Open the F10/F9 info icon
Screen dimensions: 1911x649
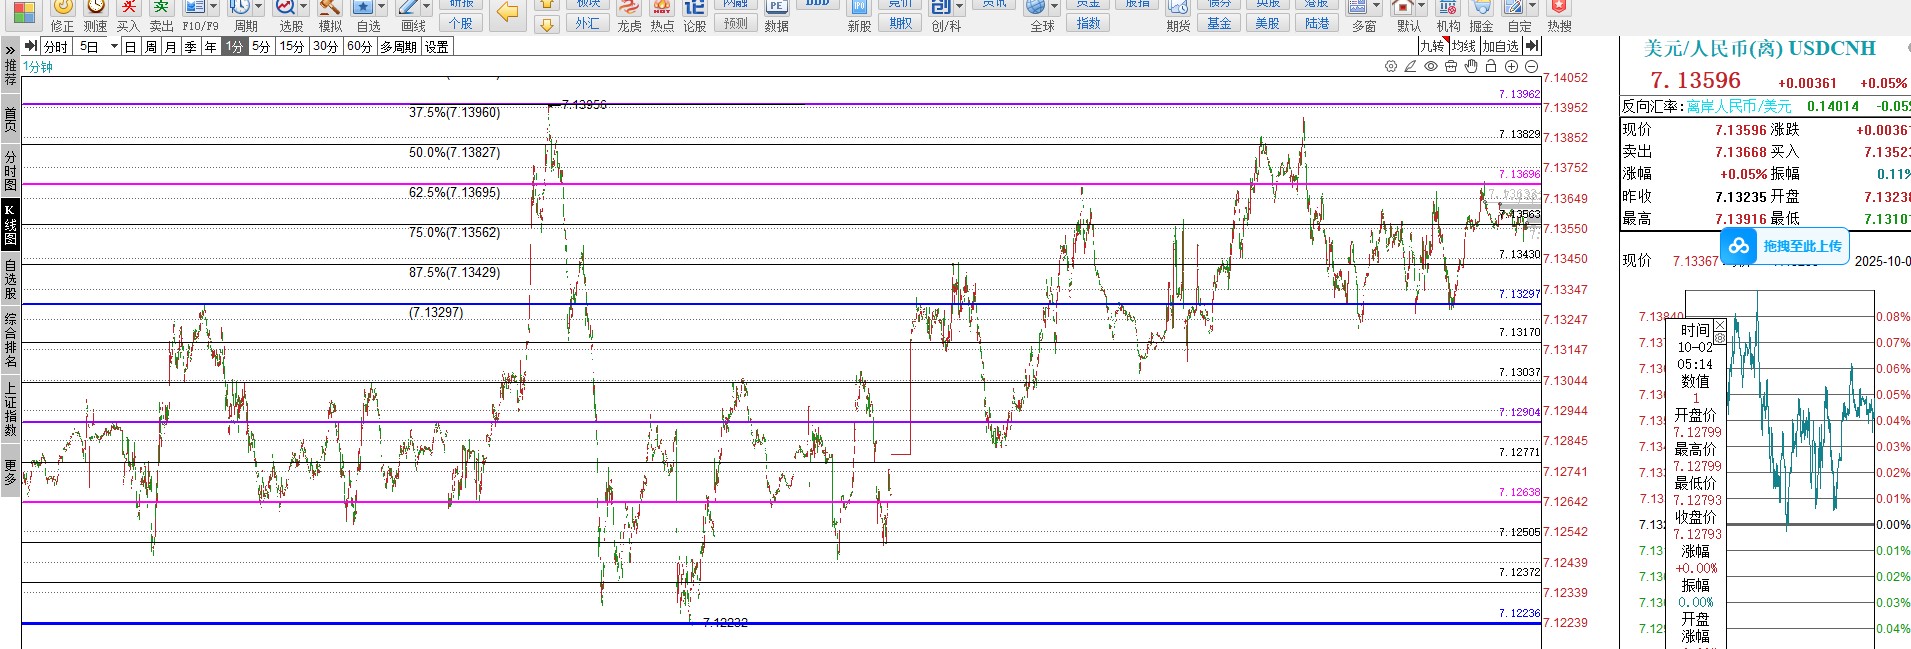[195, 7]
